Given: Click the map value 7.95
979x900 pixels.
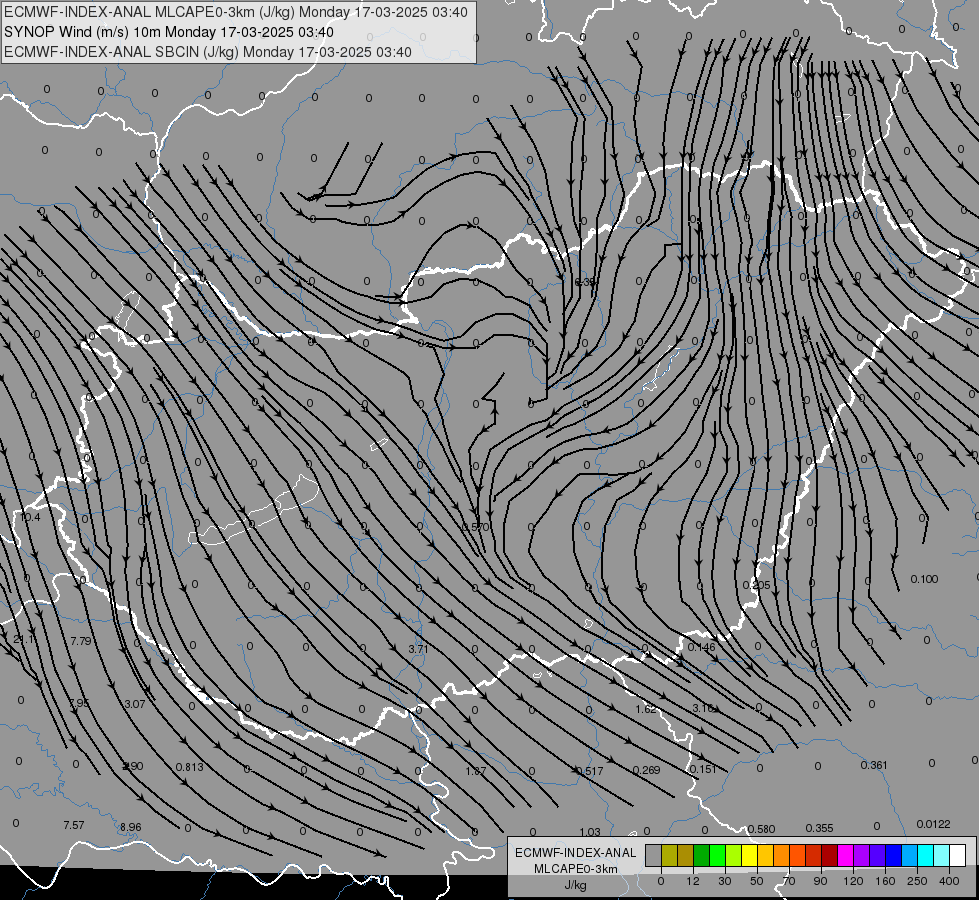Looking at the screenshot, I should [79, 703].
